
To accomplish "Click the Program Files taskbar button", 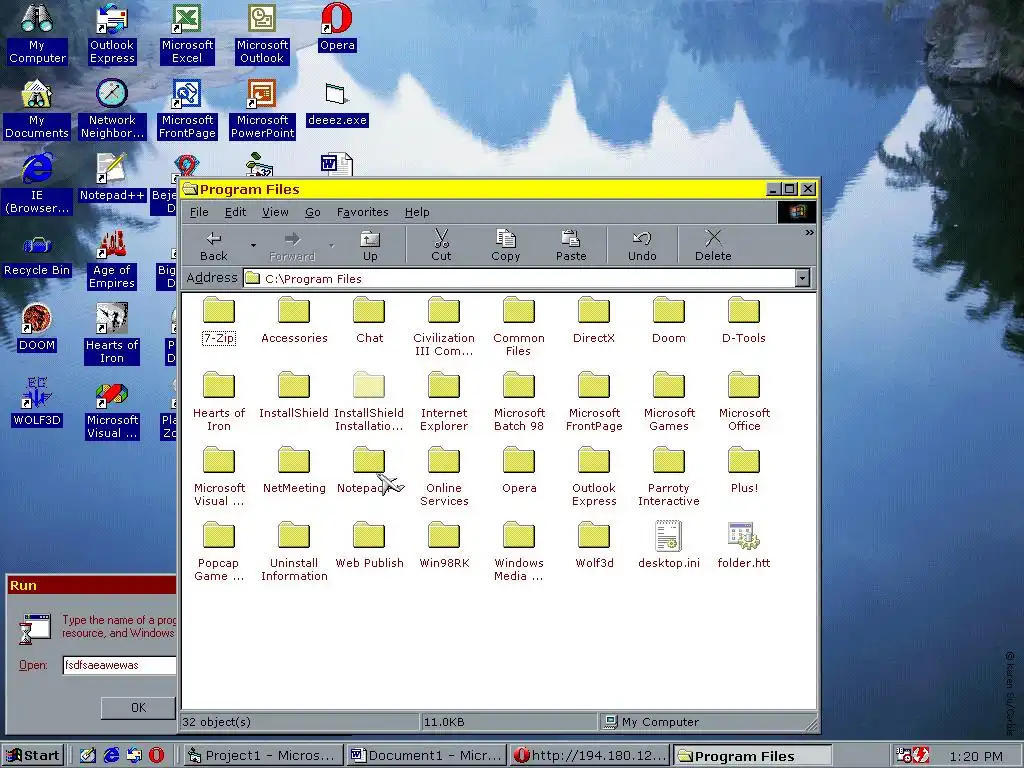I will tap(753, 756).
